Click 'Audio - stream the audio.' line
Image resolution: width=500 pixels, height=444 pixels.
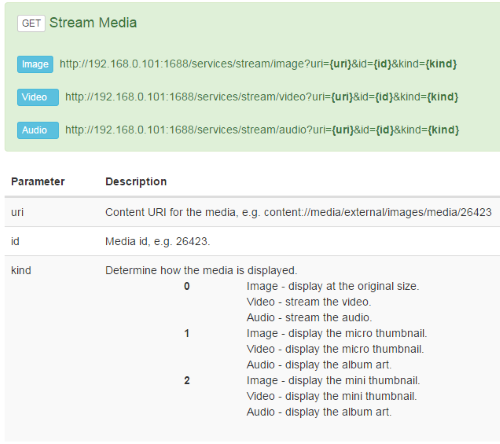[x=309, y=317]
